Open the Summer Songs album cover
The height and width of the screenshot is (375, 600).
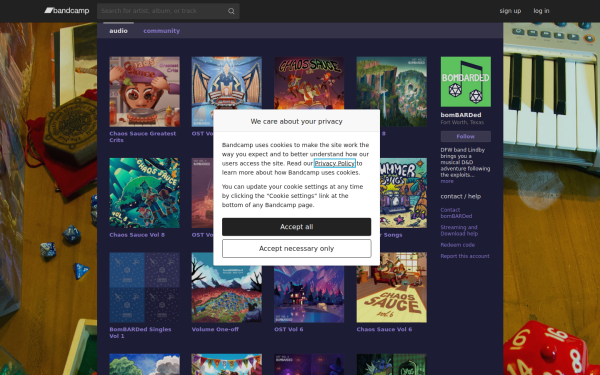coord(403,193)
